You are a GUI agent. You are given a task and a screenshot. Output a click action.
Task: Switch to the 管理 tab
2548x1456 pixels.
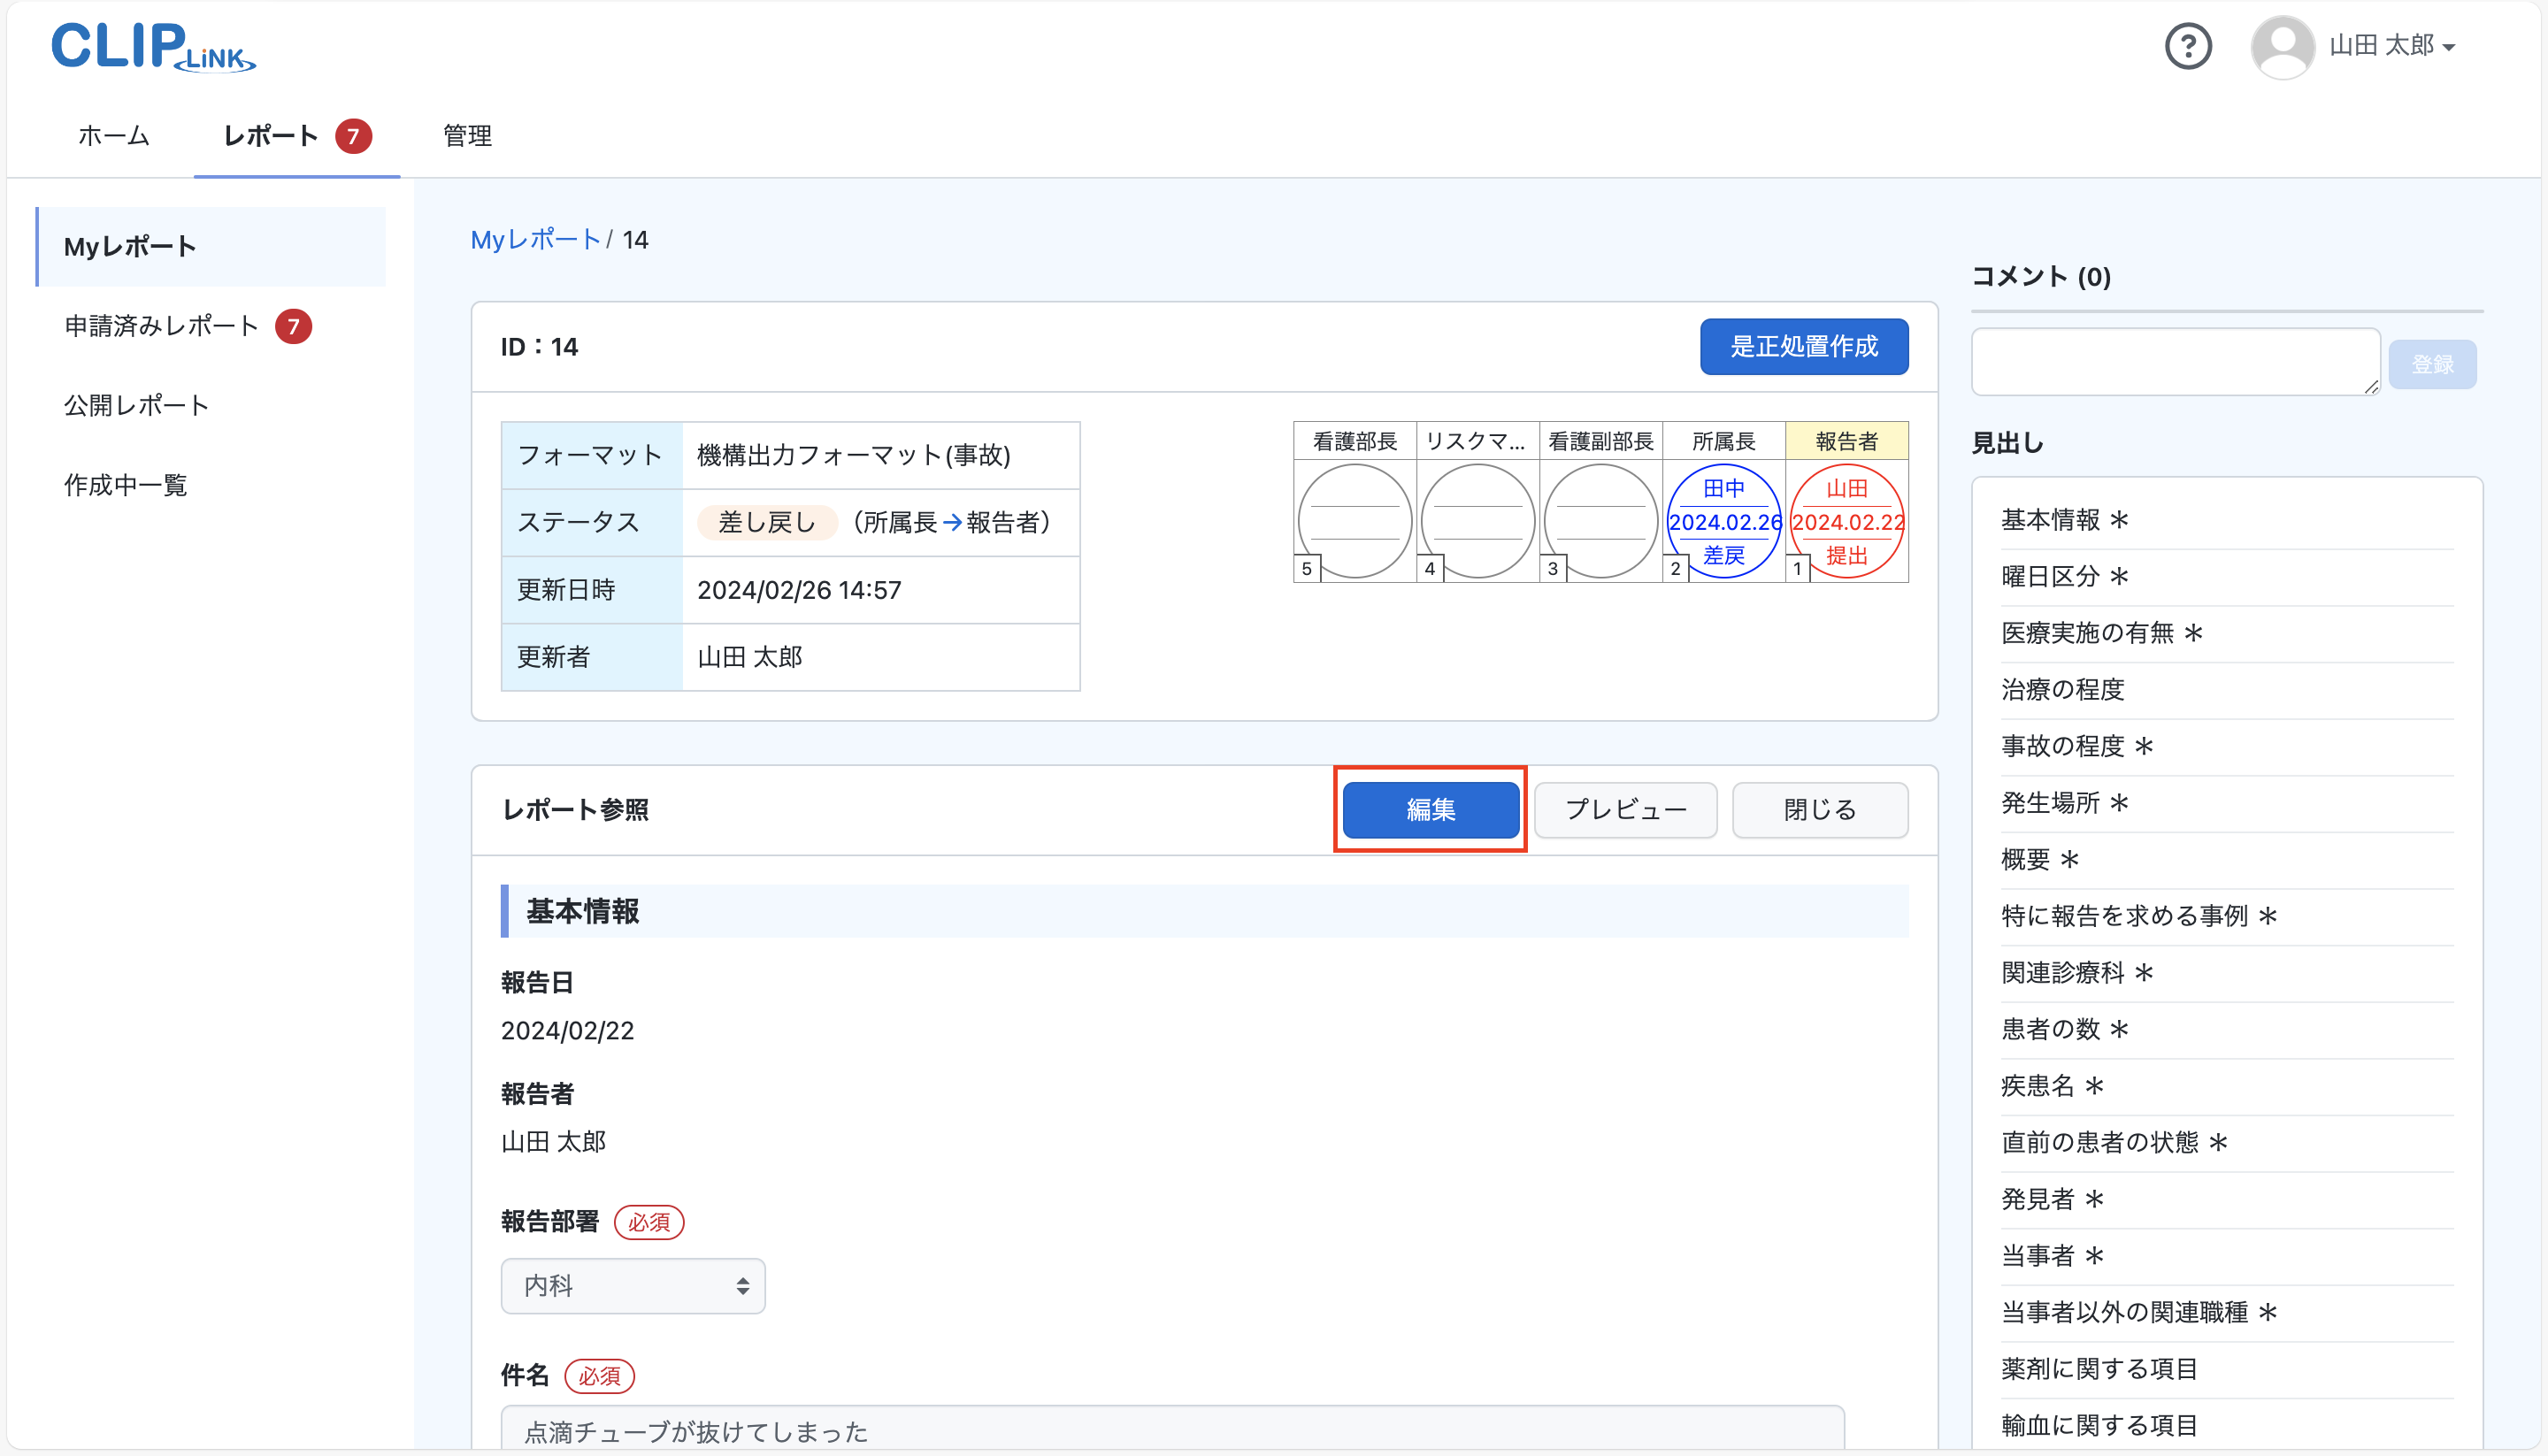coord(465,136)
